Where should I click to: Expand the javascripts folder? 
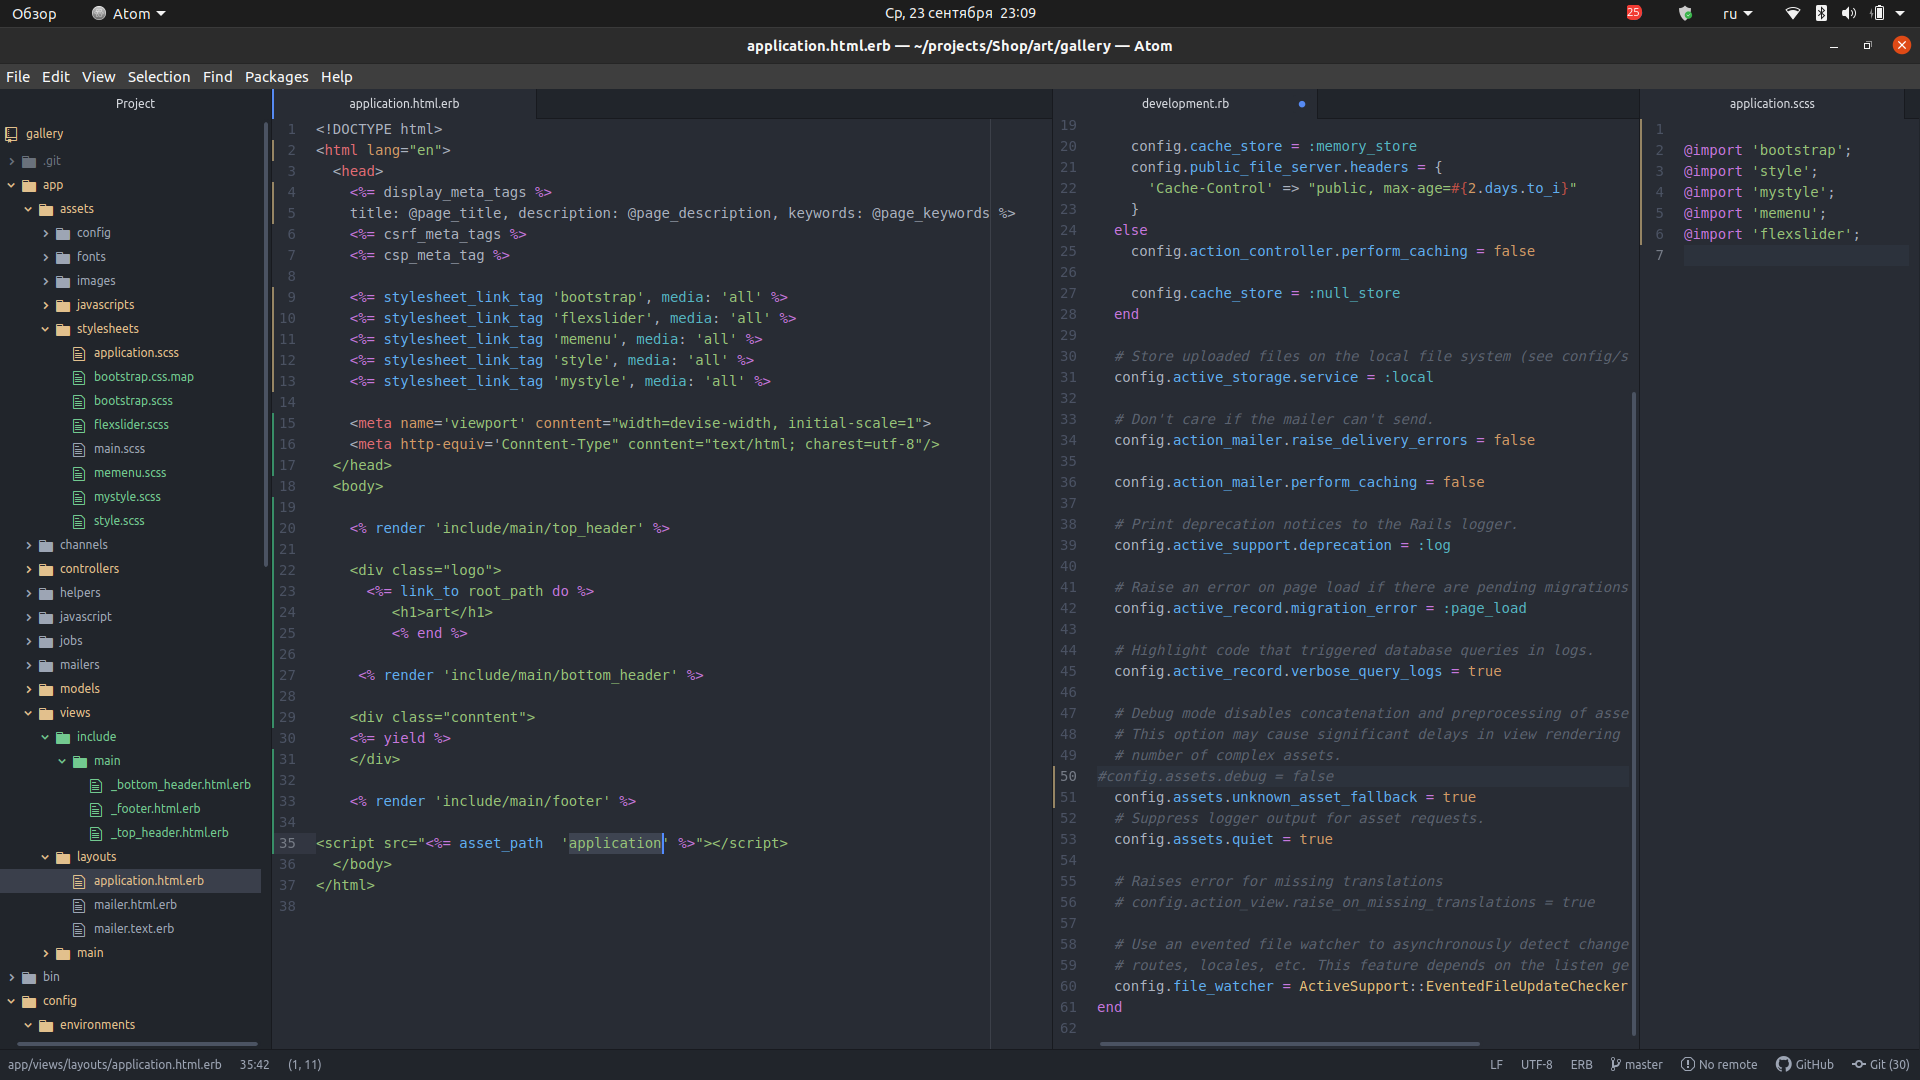coord(45,305)
